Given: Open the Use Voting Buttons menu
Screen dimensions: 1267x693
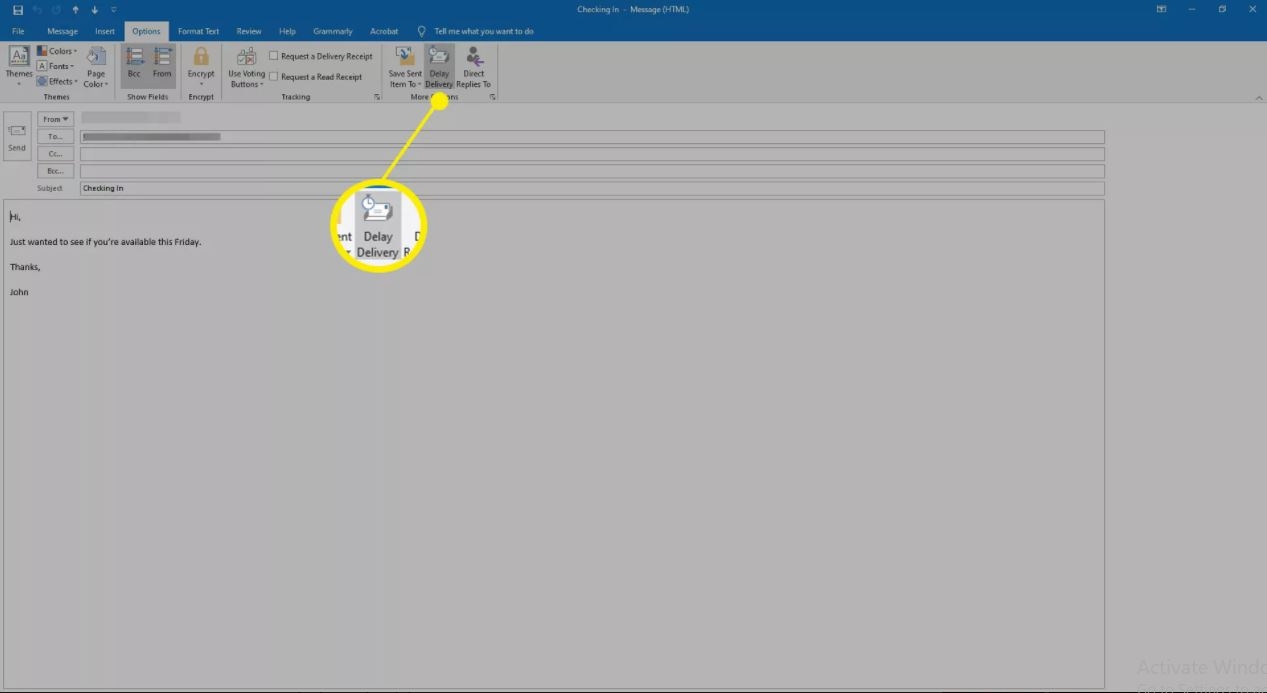Looking at the screenshot, I should point(246,67).
